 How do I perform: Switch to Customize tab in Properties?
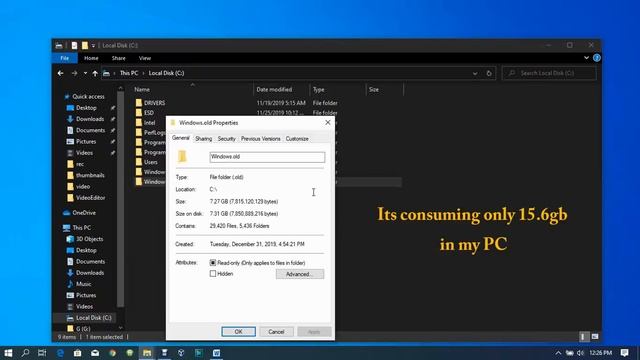tap(297, 139)
